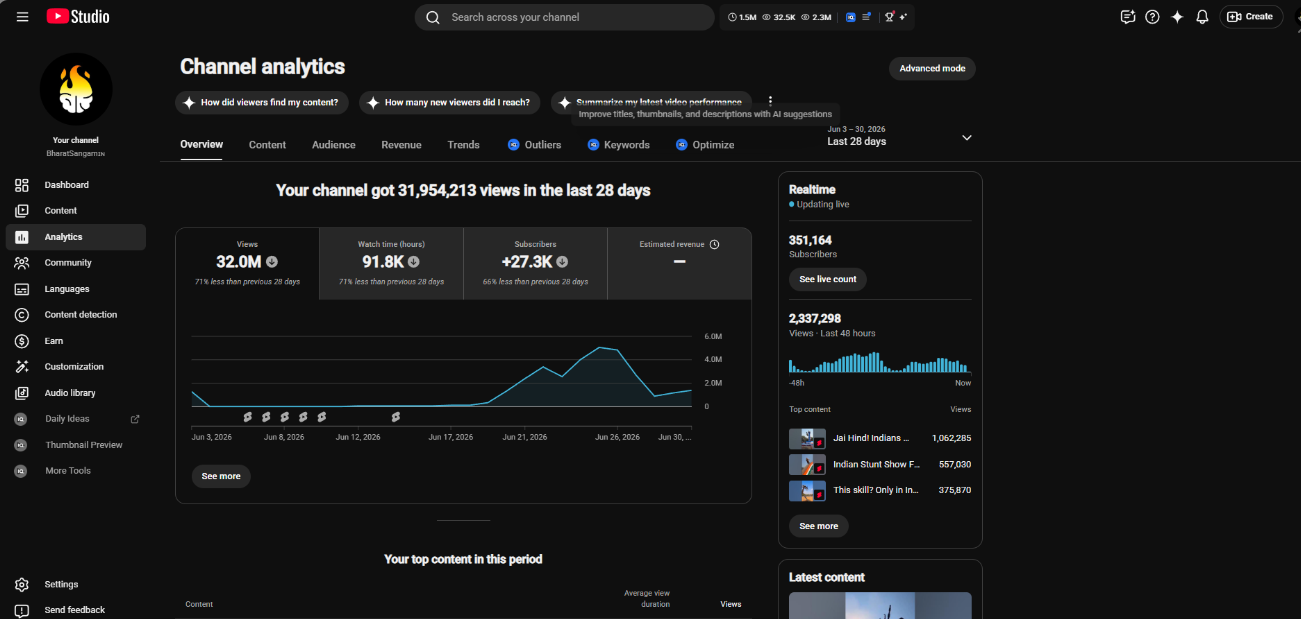1301x619 pixels.
Task: Open Community in the sidebar
Action: (76, 263)
